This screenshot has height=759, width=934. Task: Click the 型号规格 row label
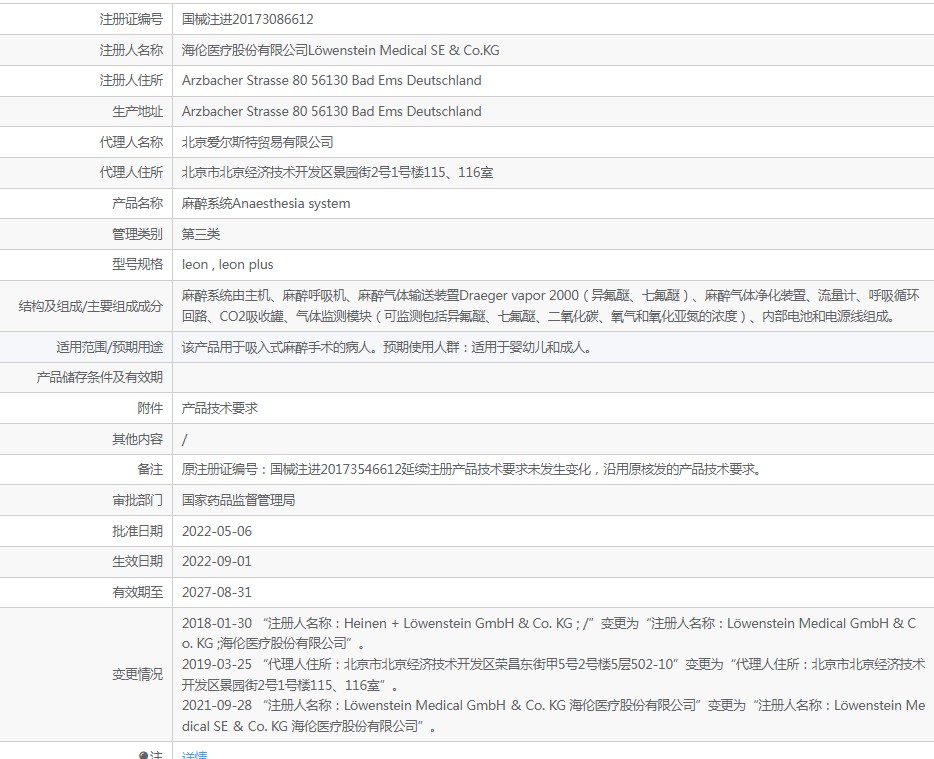(x=138, y=264)
